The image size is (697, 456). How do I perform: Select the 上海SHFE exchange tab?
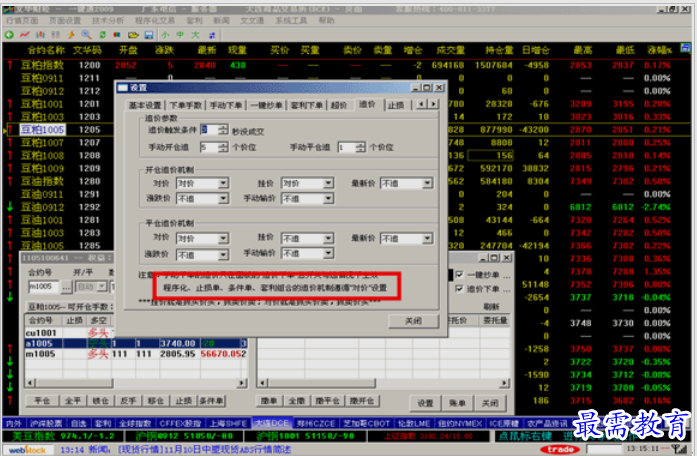point(228,423)
